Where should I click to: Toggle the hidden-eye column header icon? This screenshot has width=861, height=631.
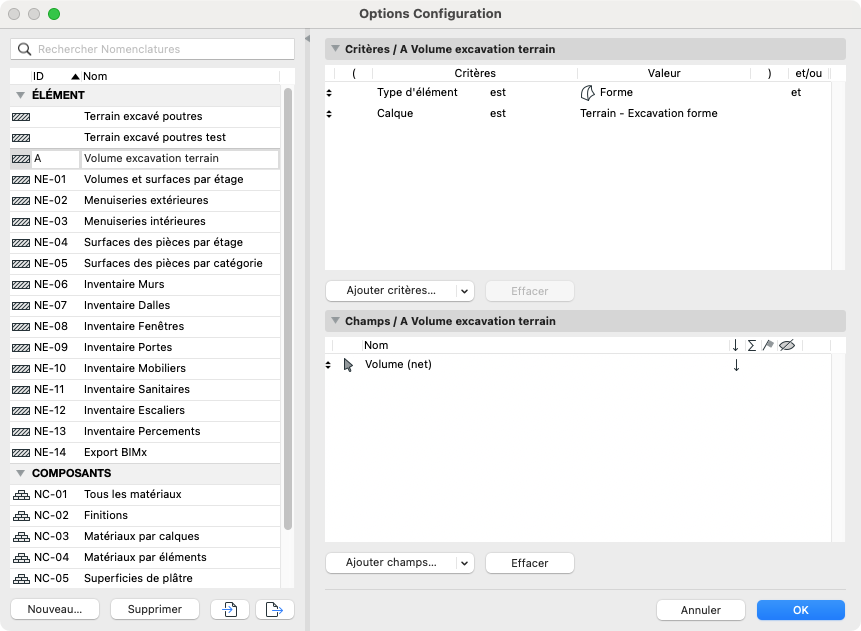[787, 345]
